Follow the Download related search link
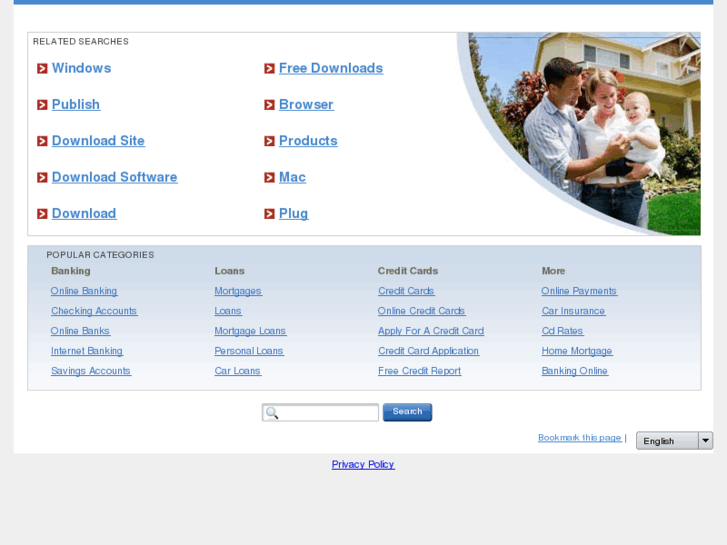Screen dimensions: 727x545 pos(84,213)
